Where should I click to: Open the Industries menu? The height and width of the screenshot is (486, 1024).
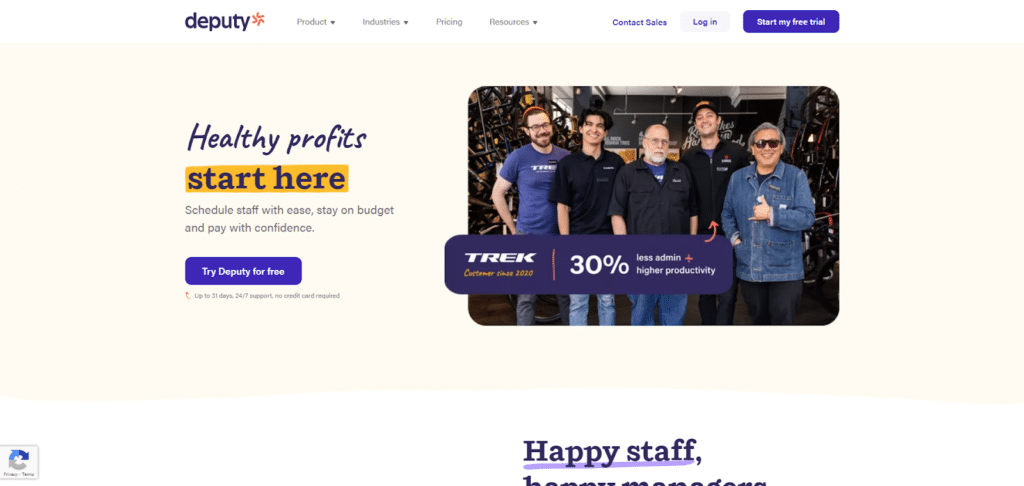[385, 22]
